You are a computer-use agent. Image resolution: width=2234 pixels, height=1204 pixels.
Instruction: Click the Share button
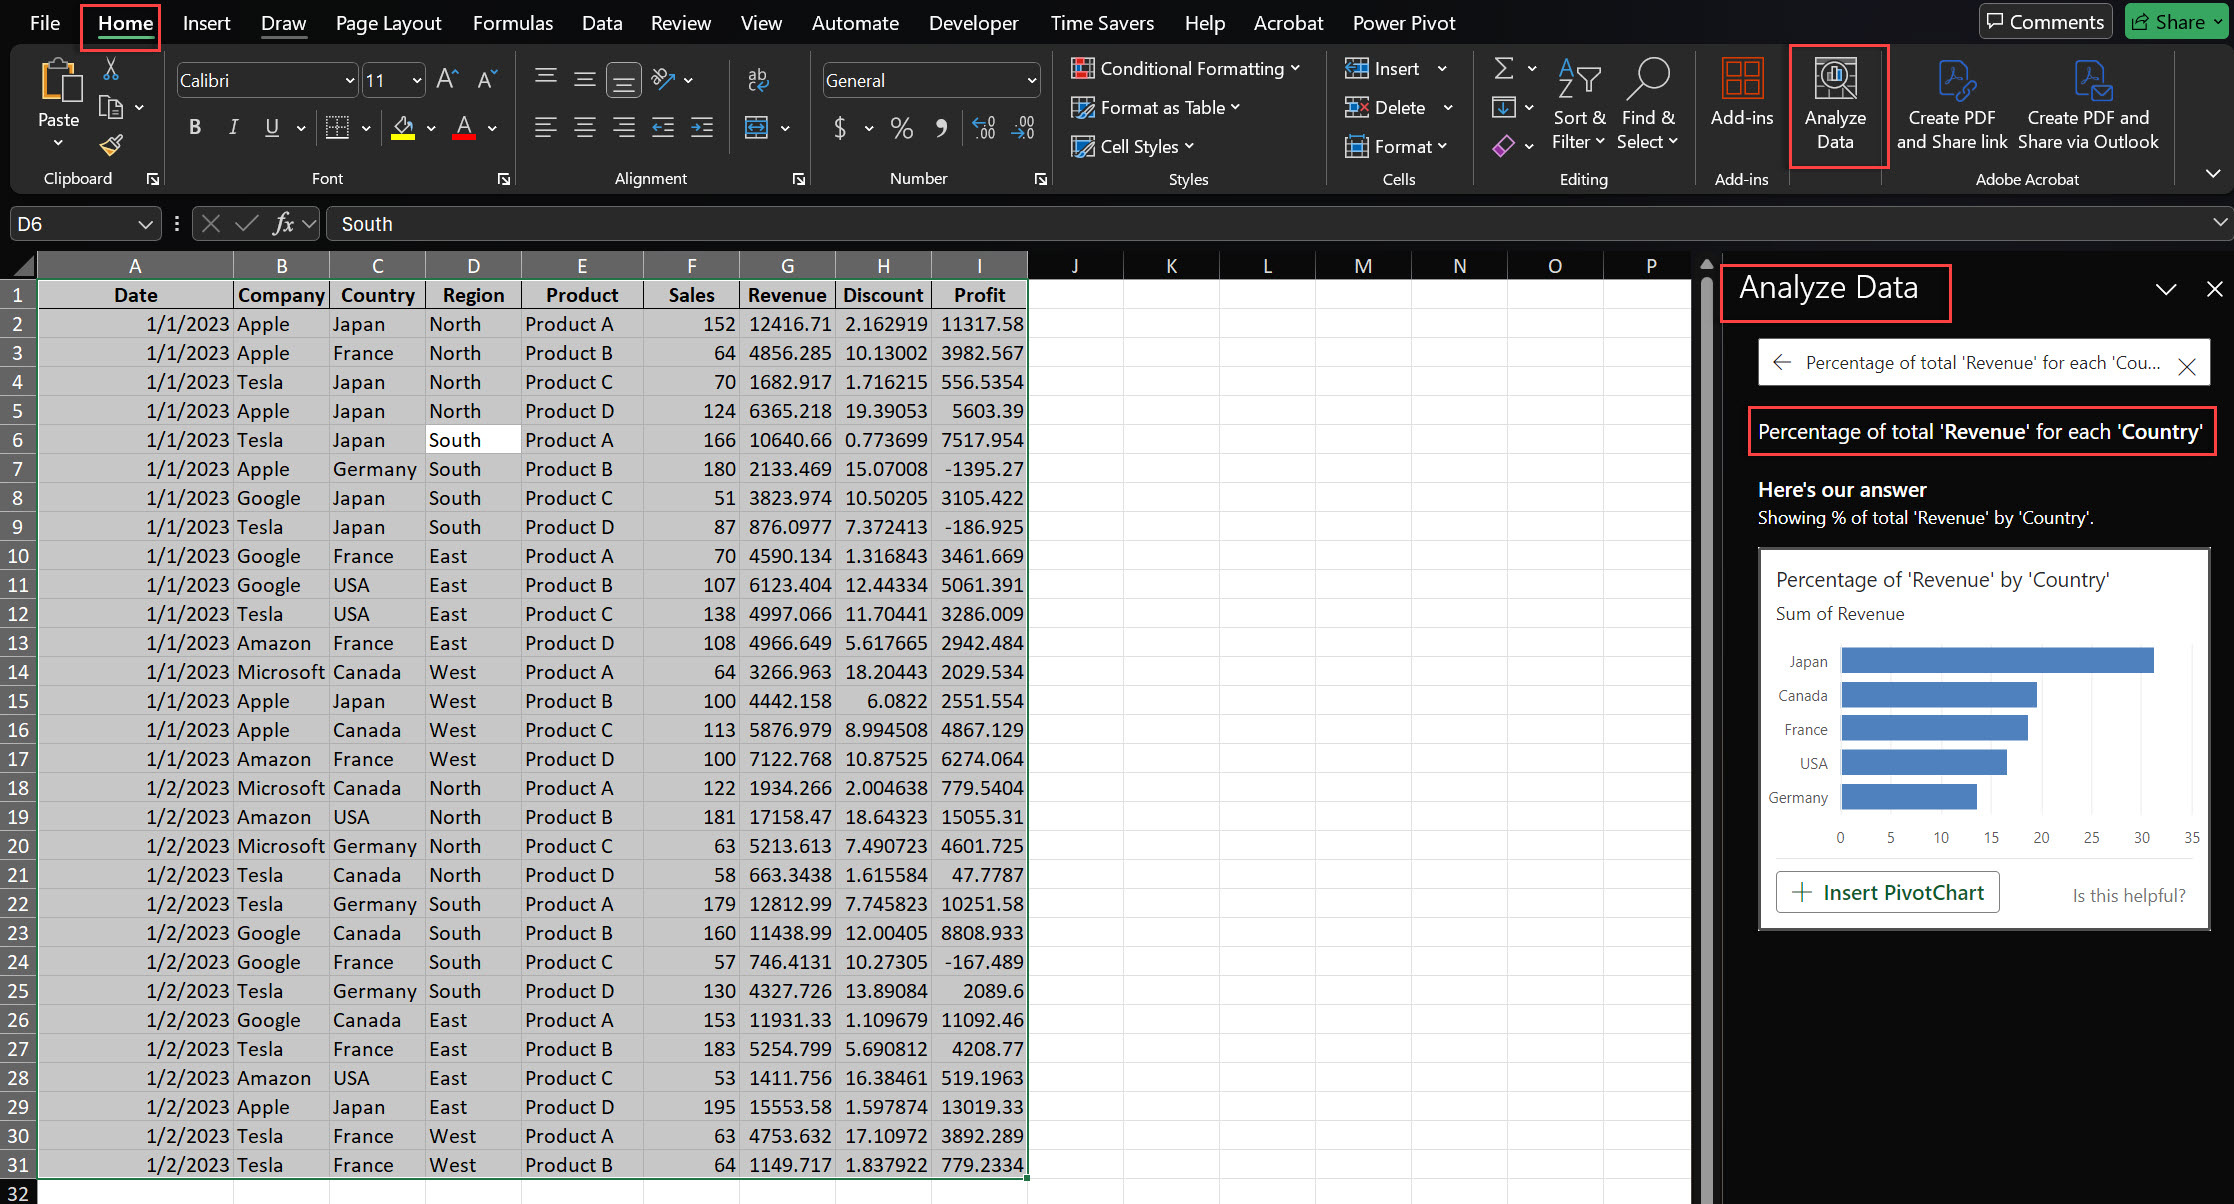[x=2176, y=22]
